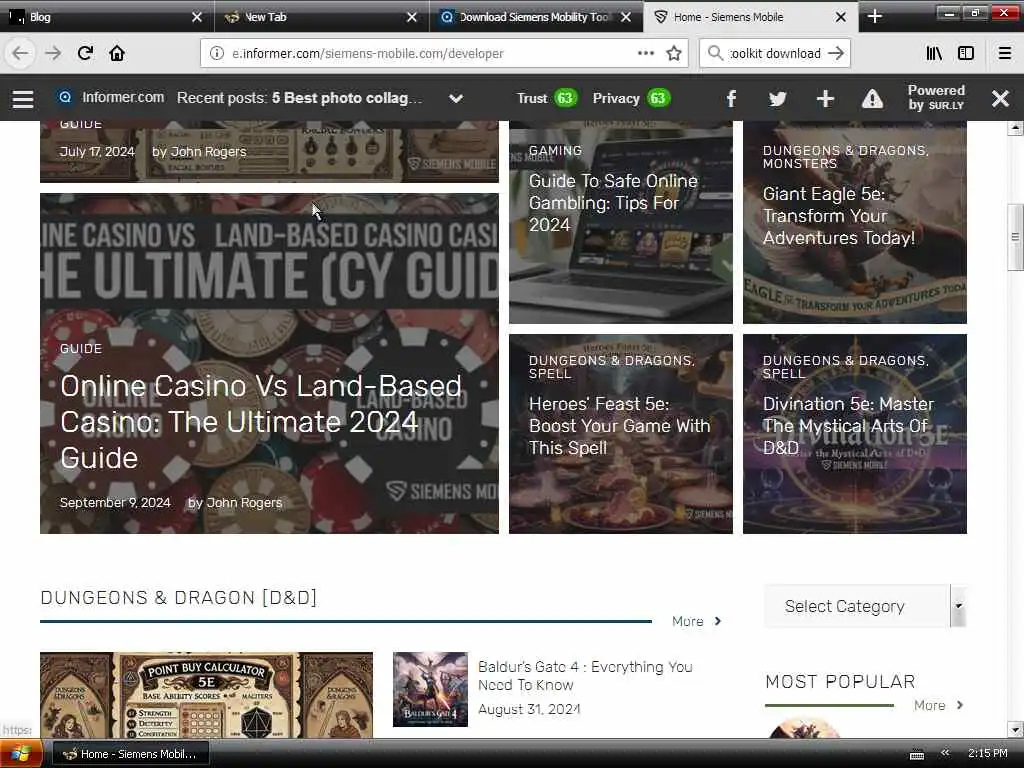The height and width of the screenshot is (768, 1024).
Task: Open Divination 5e article
Action: (848, 426)
